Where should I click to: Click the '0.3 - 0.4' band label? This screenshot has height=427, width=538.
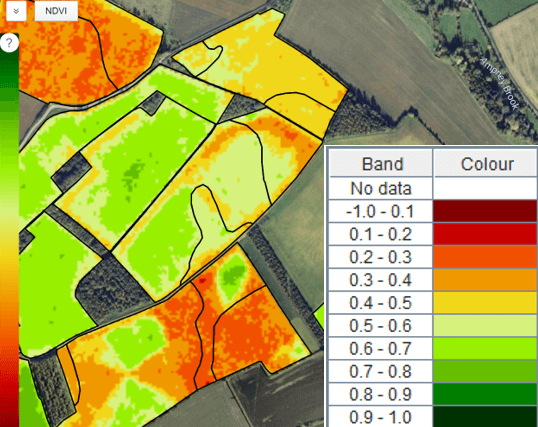(x=381, y=280)
